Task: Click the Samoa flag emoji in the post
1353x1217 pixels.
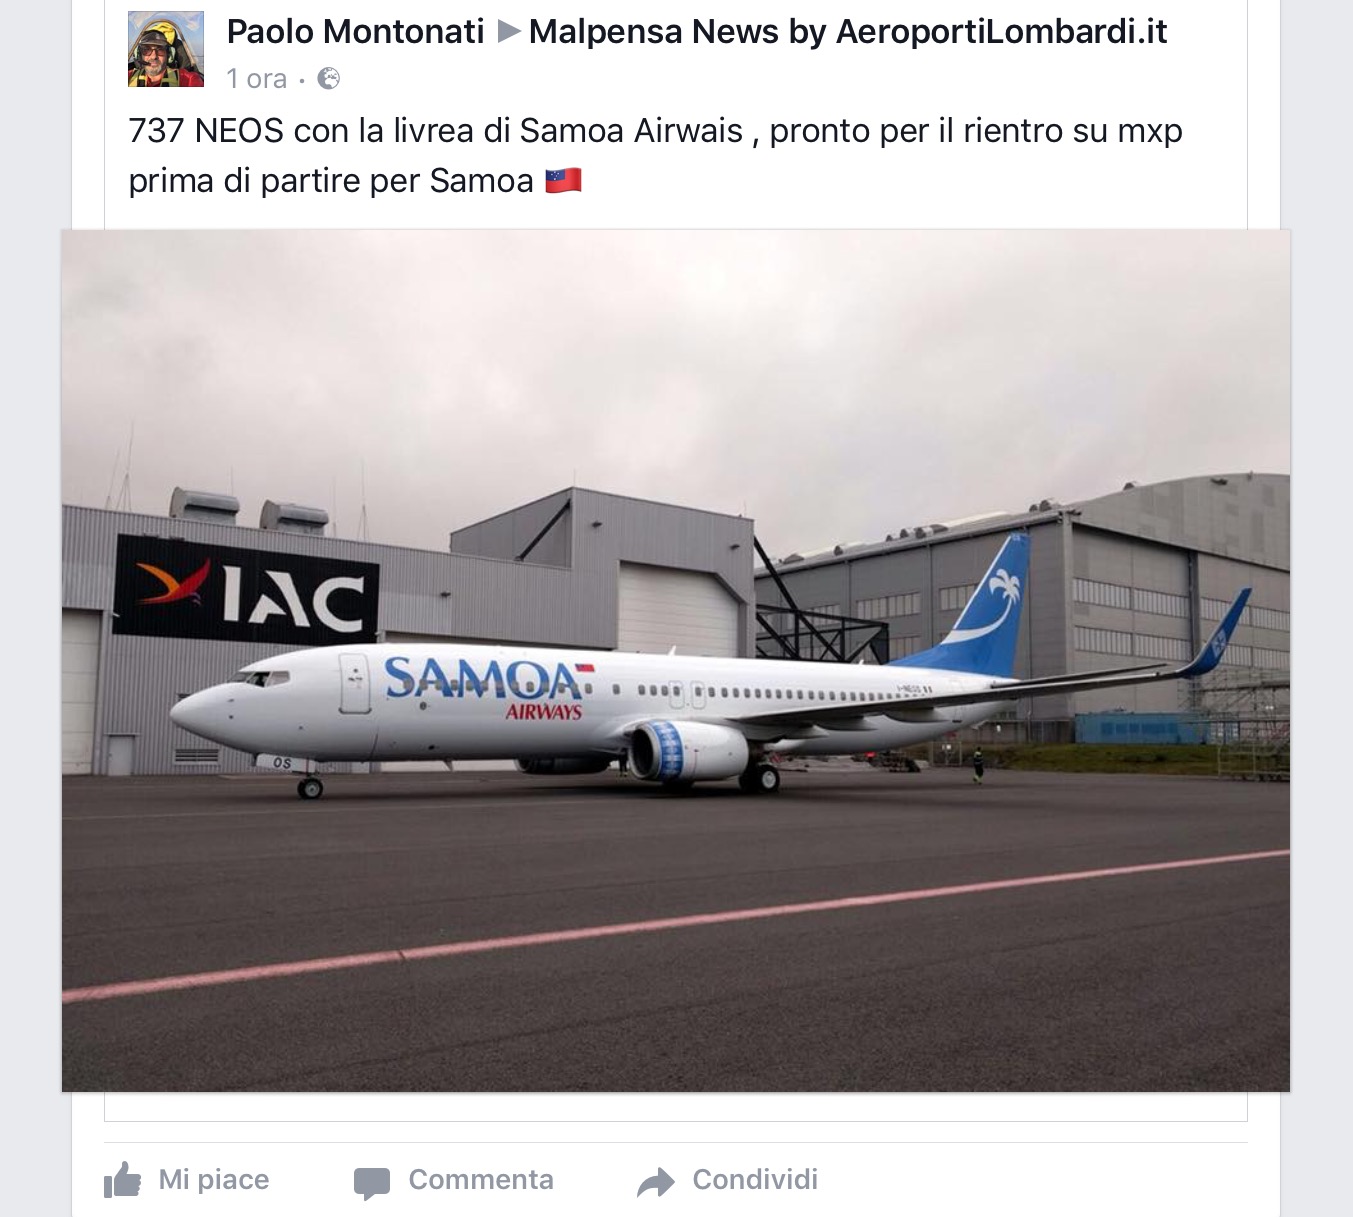Action: [563, 181]
